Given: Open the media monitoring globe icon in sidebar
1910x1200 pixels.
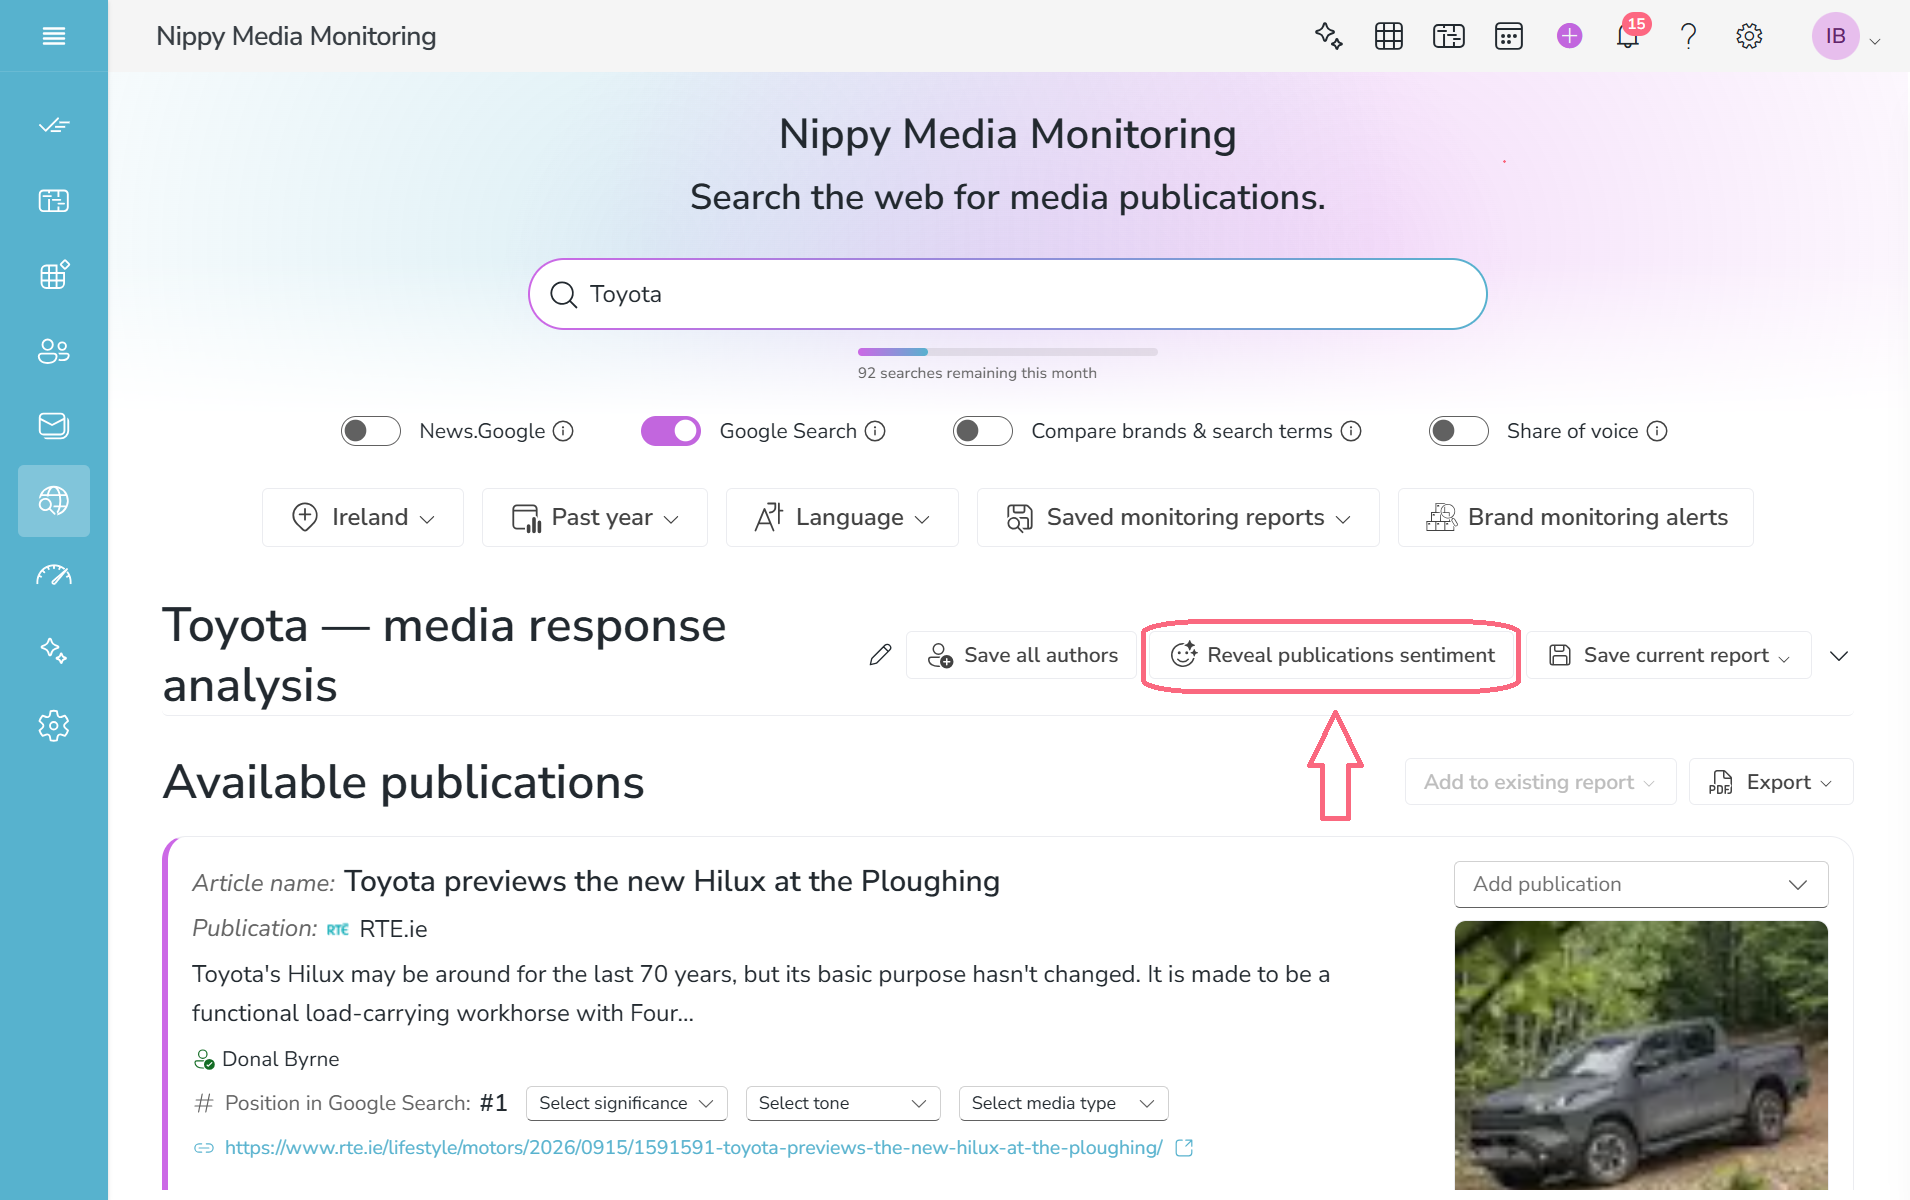Looking at the screenshot, I should click(x=54, y=500).
